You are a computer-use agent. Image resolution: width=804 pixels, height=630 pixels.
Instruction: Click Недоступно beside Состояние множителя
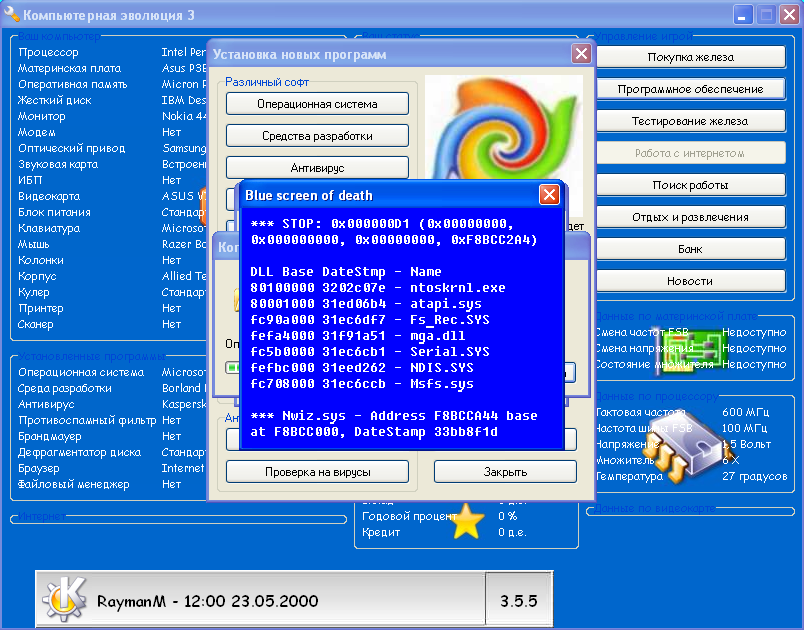coord(754,364)
